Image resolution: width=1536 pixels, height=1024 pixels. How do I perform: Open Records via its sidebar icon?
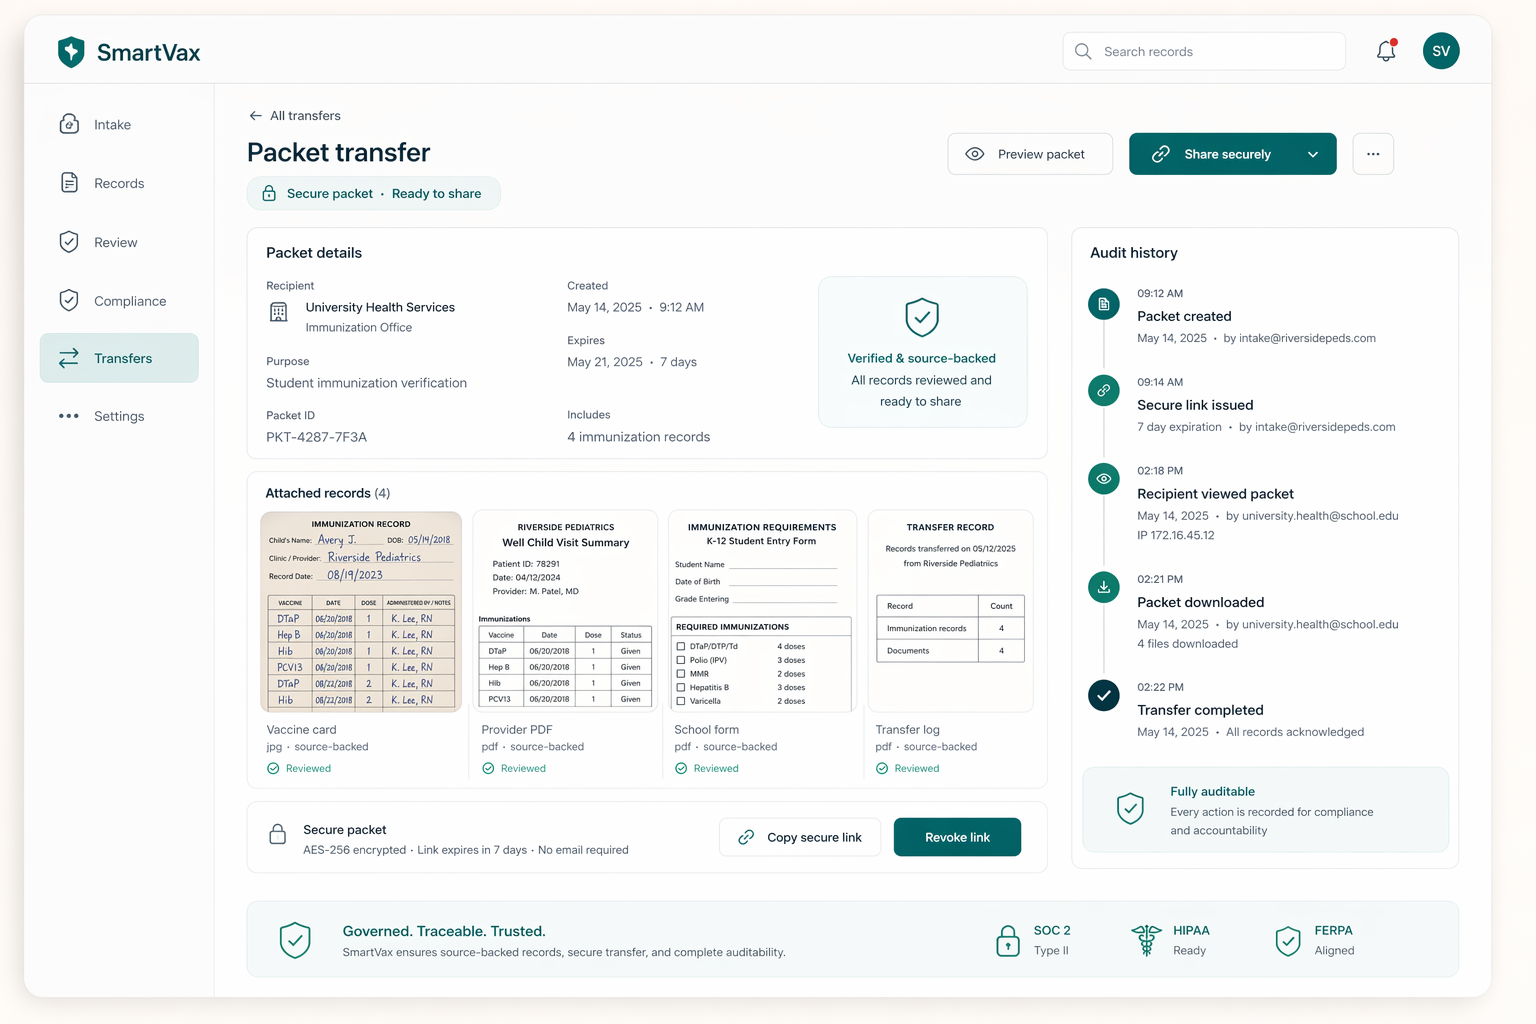pyautogui.click(x=68, y=183)
